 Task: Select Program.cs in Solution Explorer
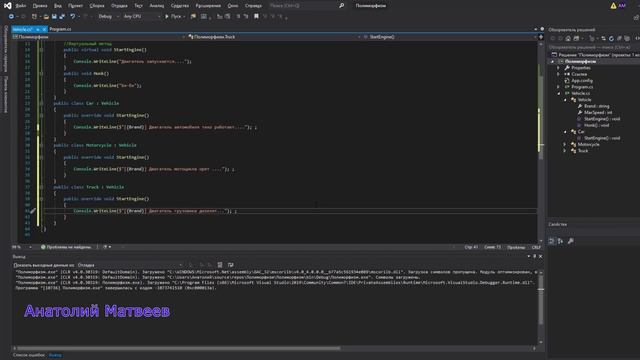pos(582,87)
